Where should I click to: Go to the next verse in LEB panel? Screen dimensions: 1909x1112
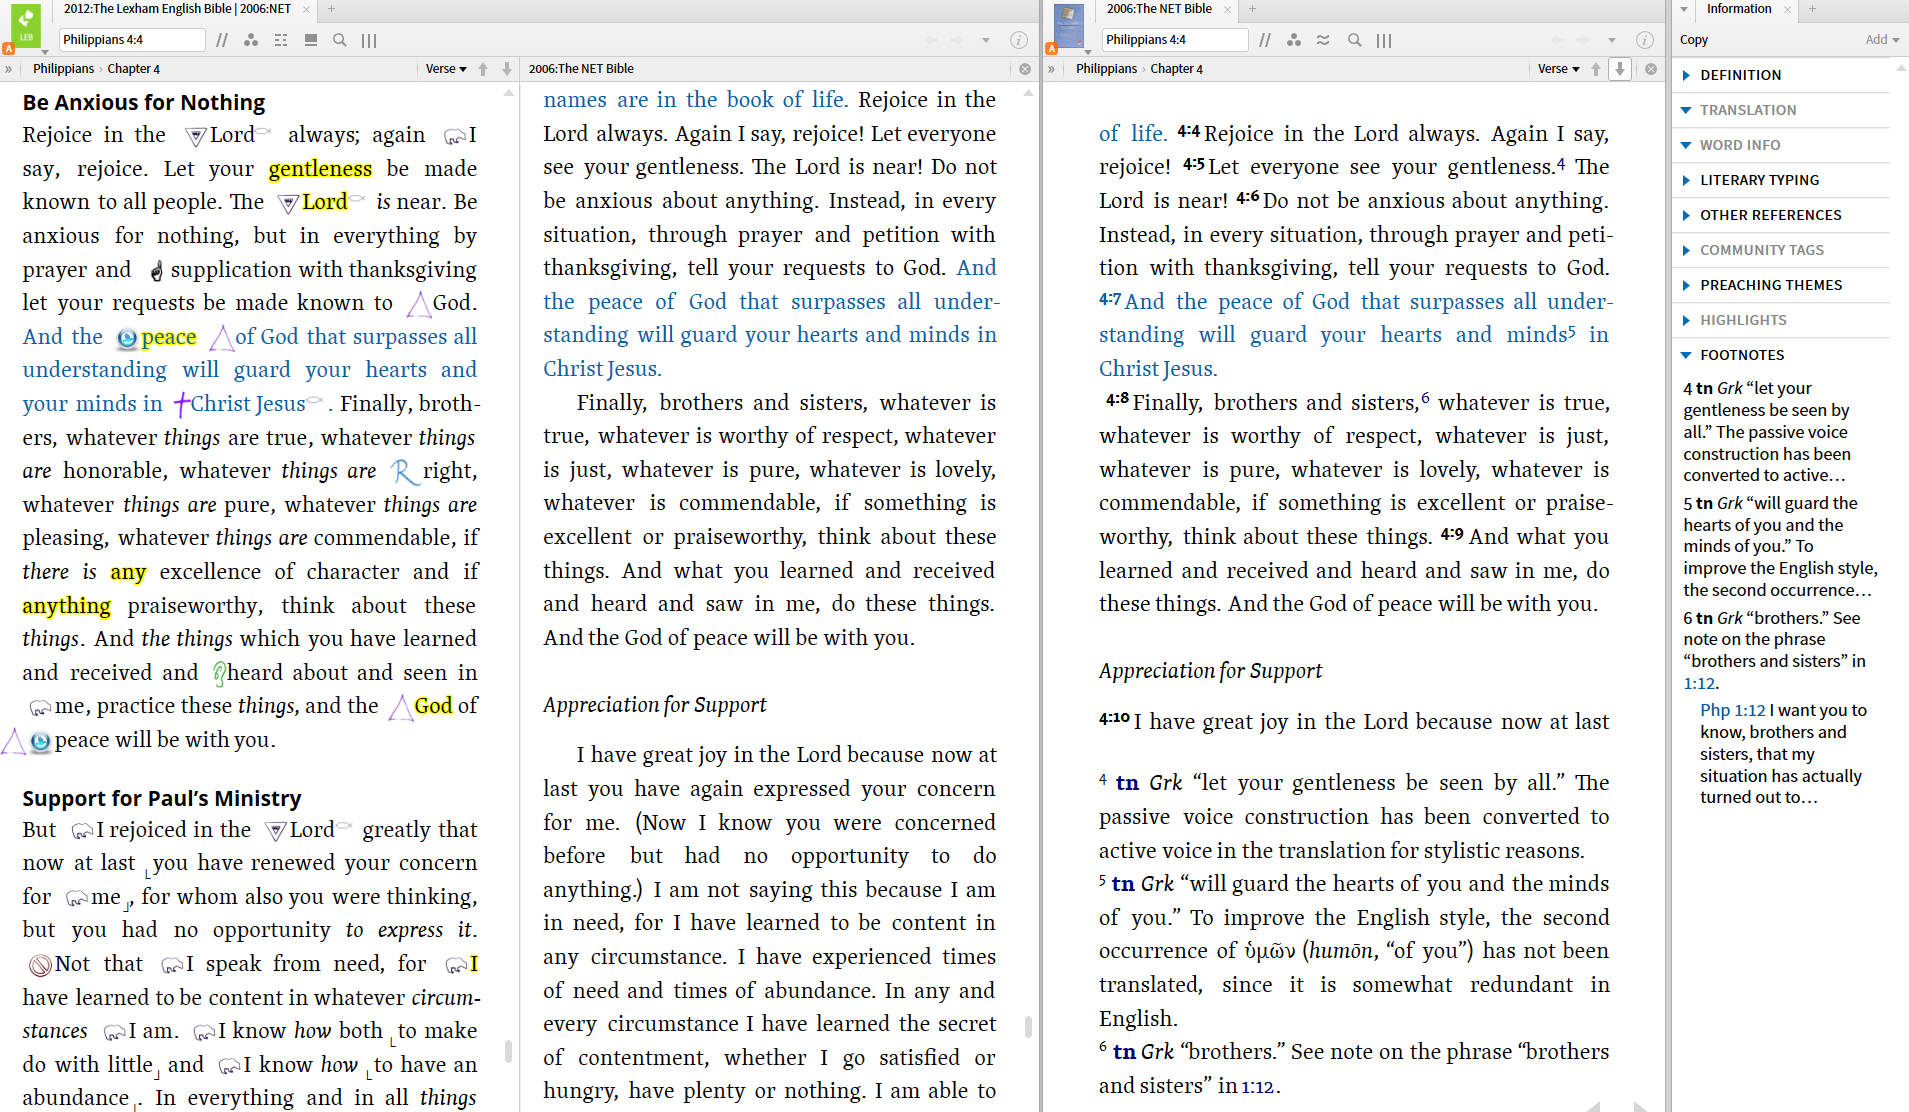click(x=507, y=69)
